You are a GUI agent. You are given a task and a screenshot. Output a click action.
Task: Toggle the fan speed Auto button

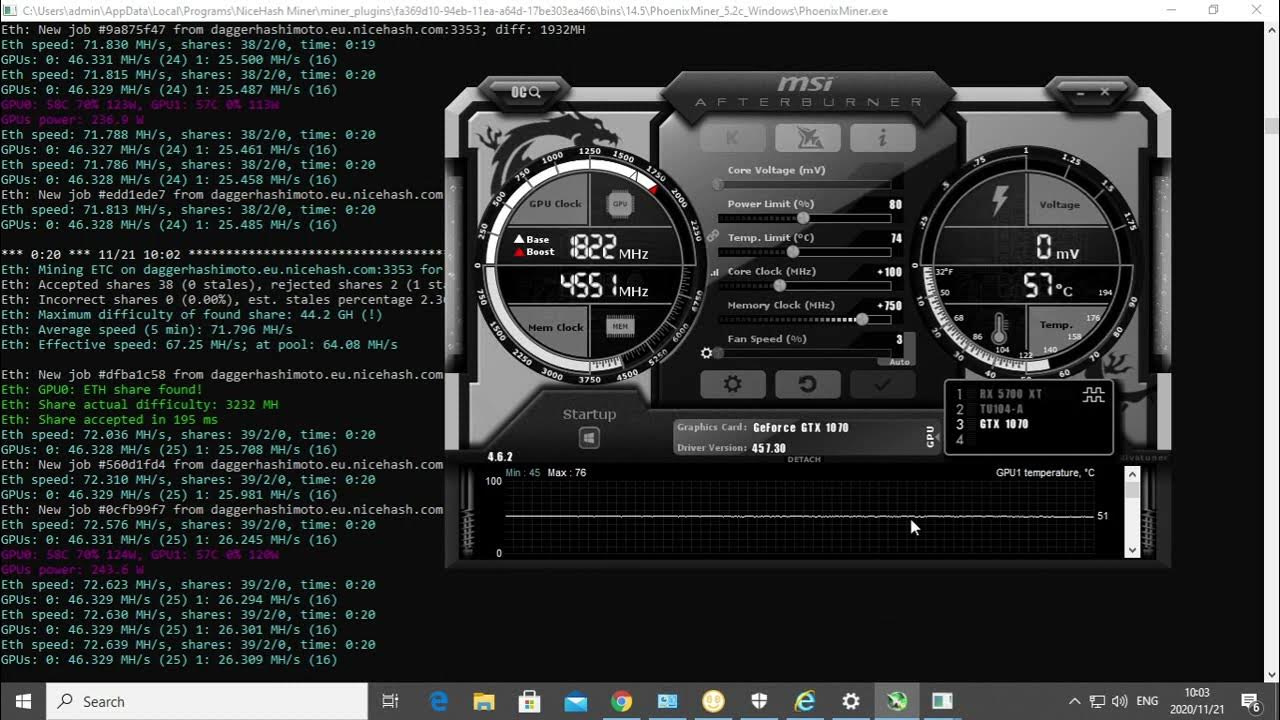coord(899,361)
